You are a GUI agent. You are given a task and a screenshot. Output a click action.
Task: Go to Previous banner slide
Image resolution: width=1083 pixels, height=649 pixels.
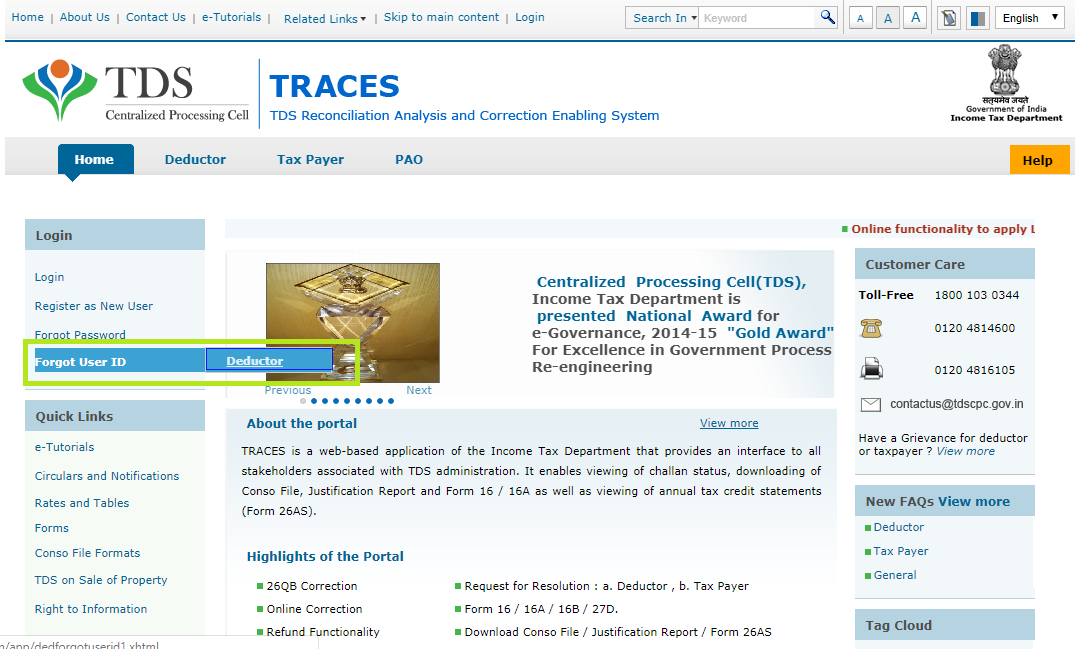287,390
